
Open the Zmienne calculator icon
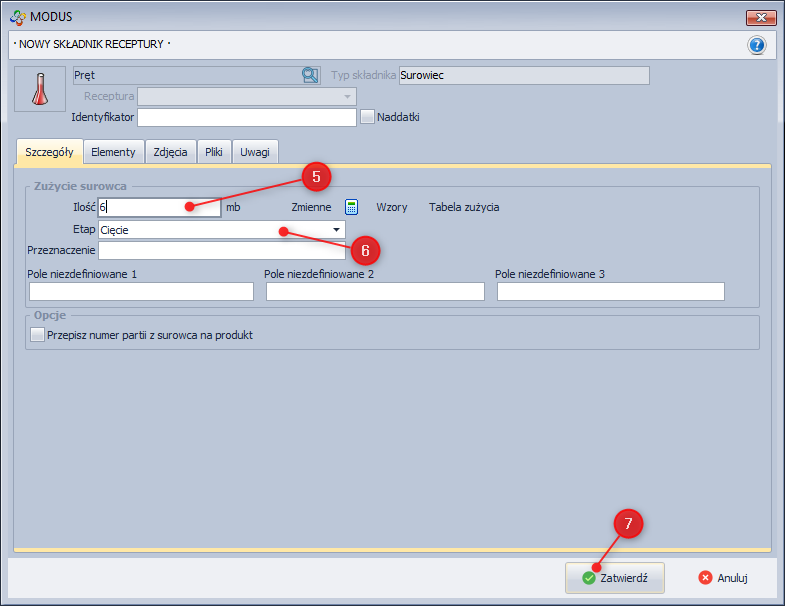click(x=352, y=207)
